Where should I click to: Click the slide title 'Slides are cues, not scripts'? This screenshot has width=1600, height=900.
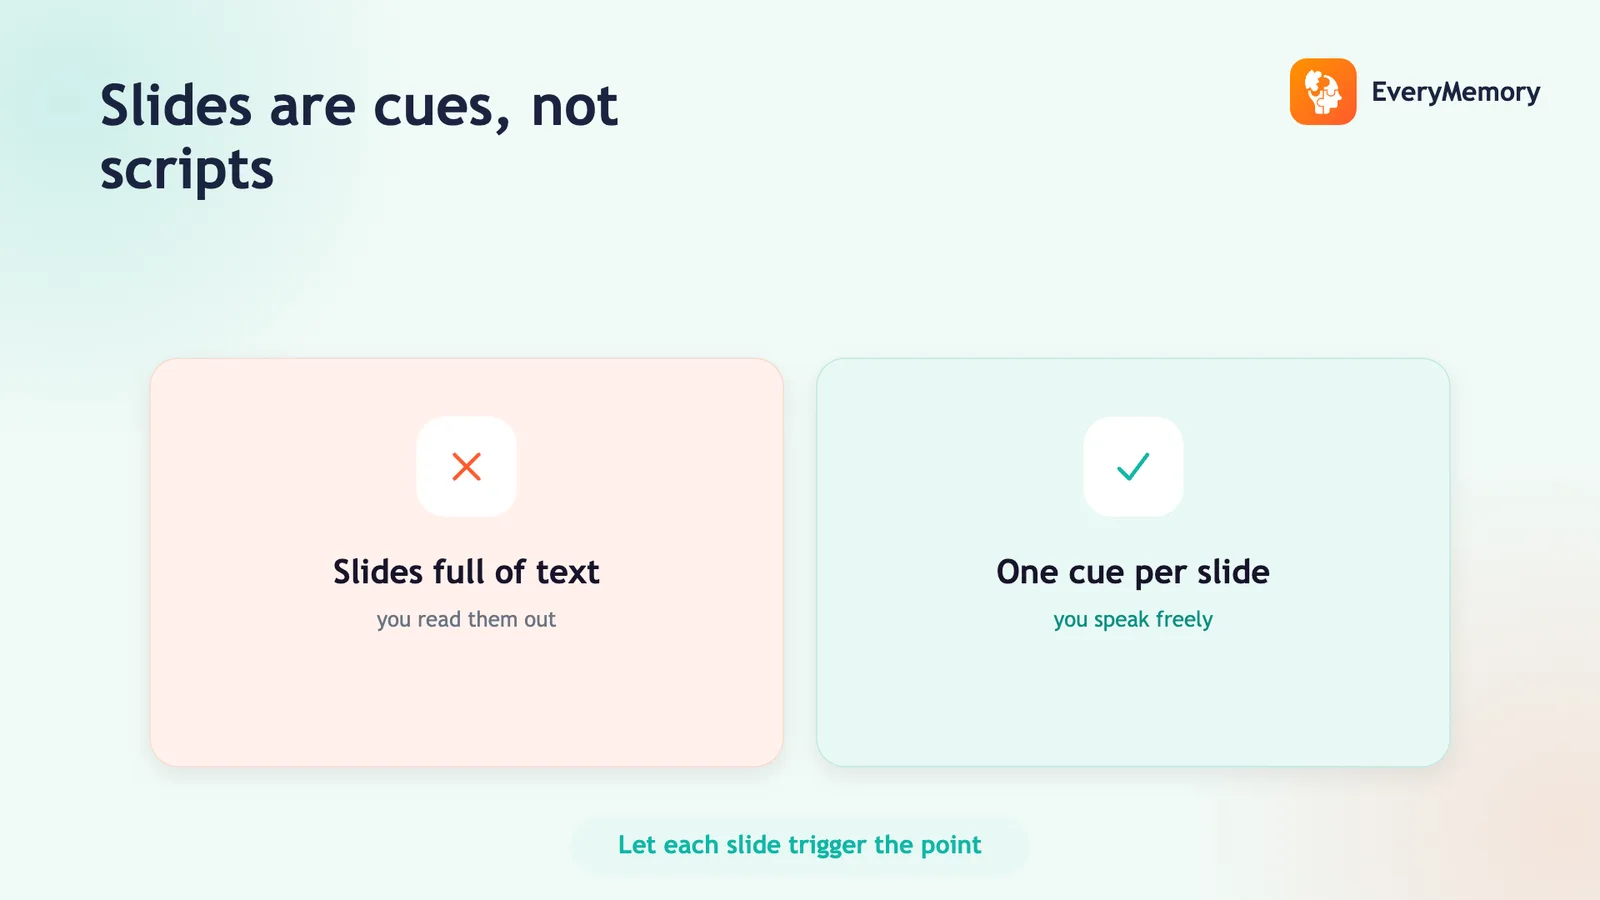pyautogui.click(x=359, y=137)
